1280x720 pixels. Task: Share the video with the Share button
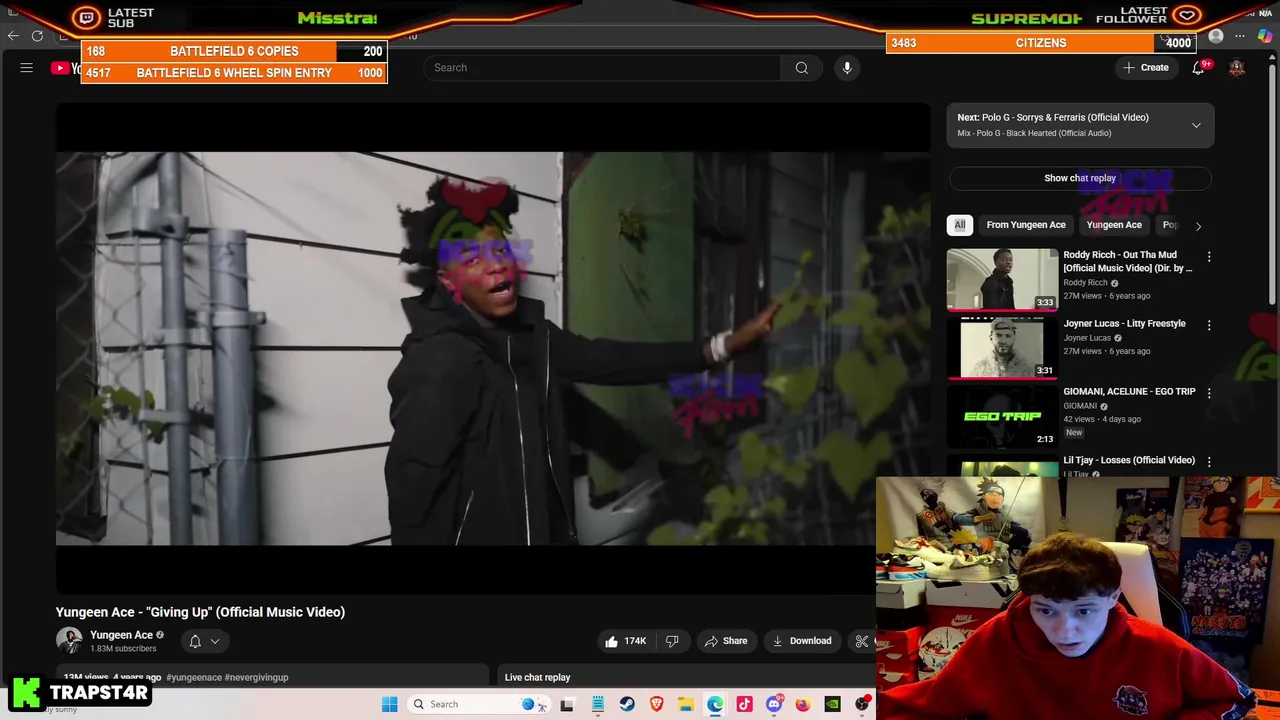726,641
